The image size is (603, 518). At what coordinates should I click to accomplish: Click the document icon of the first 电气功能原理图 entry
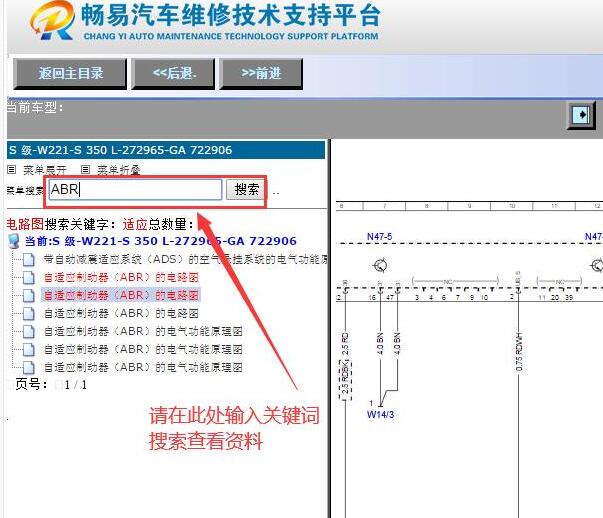pyautogui.click(x=28, y=331)
